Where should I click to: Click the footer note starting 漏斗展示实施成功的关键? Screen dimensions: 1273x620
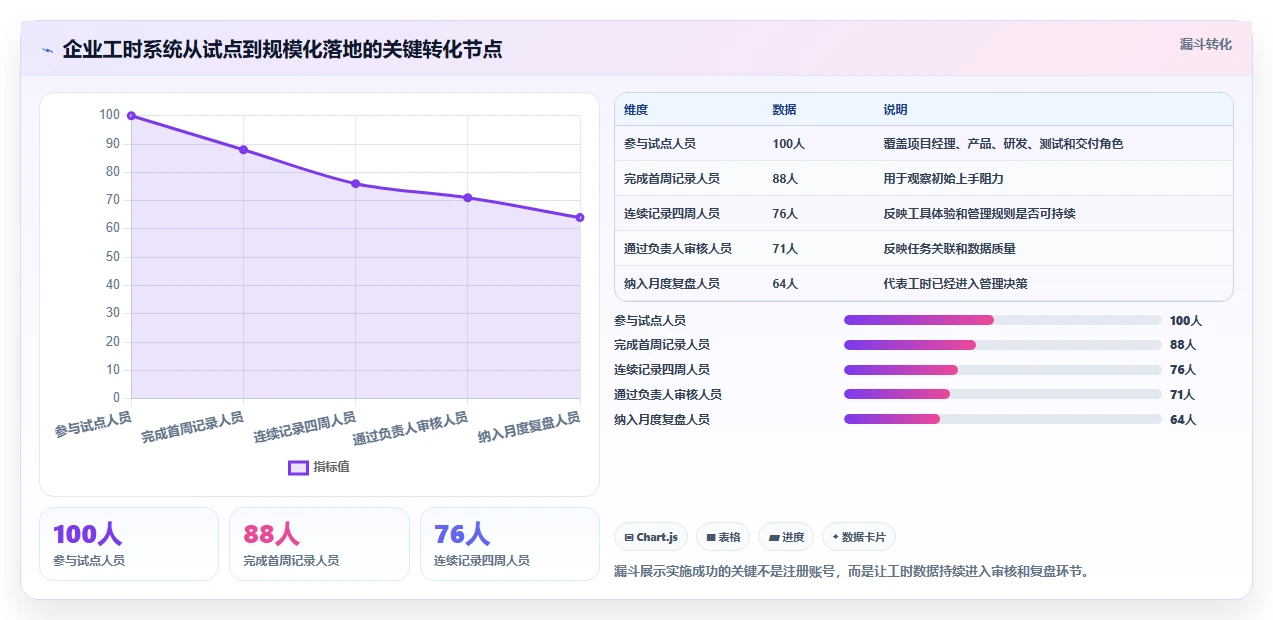pyautogui.click(x=851, y=572)
